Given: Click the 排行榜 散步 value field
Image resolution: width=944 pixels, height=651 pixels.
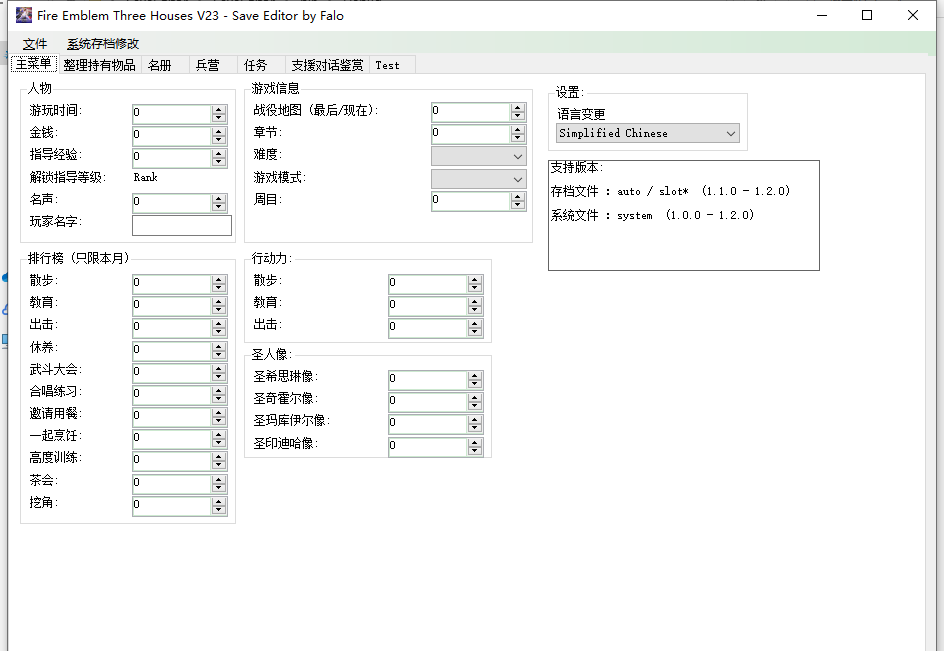Looking at the screenshot, I should (x=172, y=284).
